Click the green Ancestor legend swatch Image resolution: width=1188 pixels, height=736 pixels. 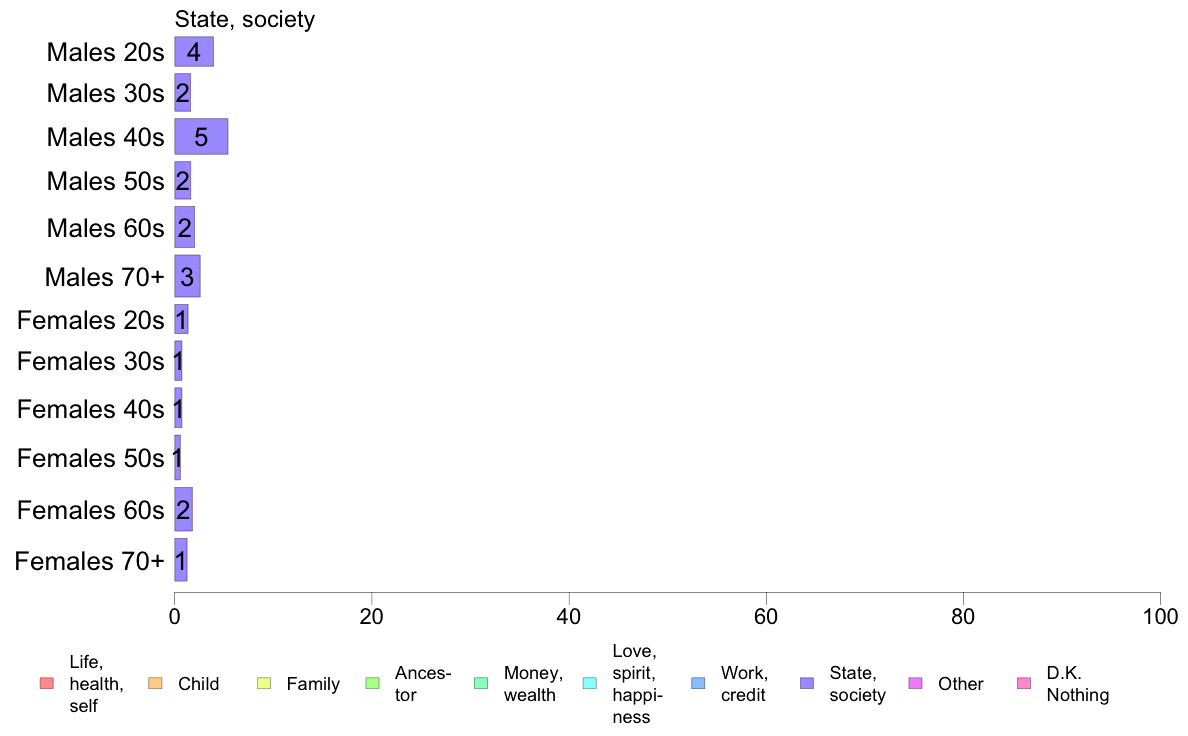click(372, 683)
